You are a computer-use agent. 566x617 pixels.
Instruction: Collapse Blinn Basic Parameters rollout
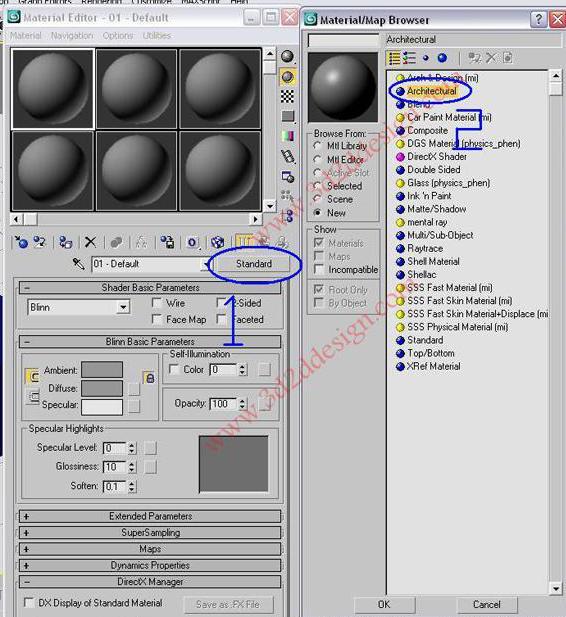pyautogui.click(x=150, y=342)
